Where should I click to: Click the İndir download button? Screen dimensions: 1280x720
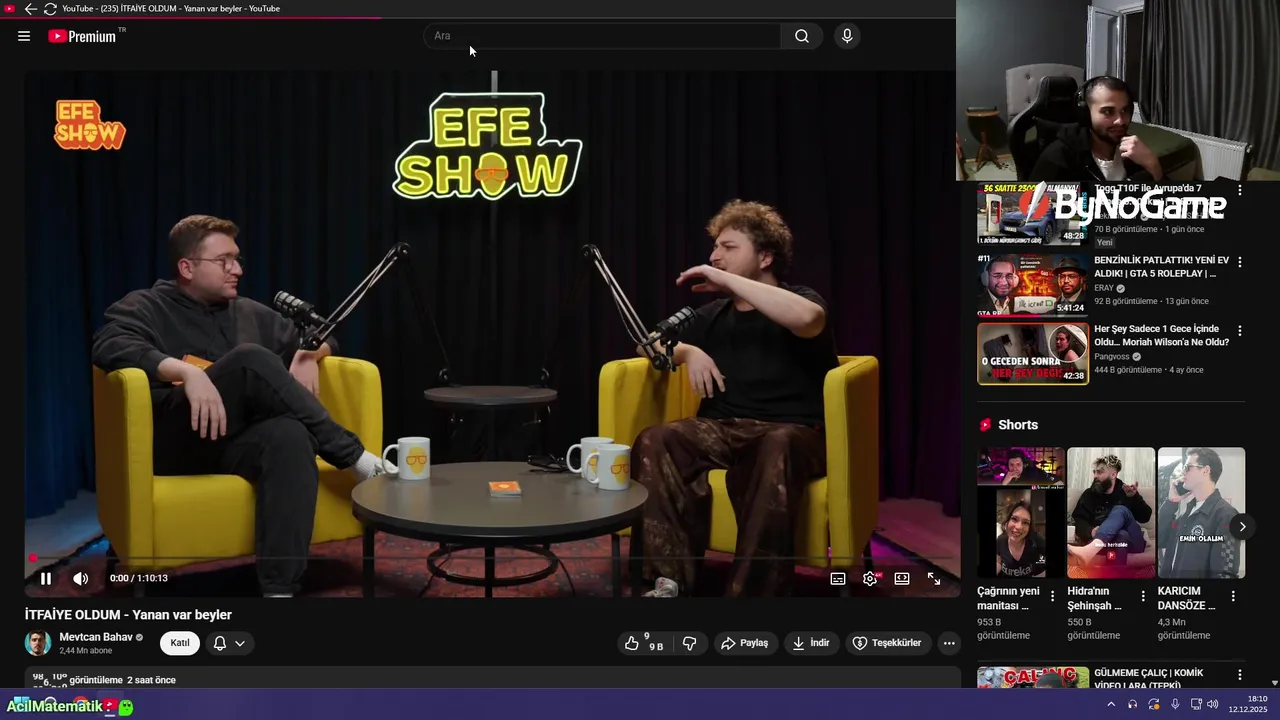click(x=811, y=643)
